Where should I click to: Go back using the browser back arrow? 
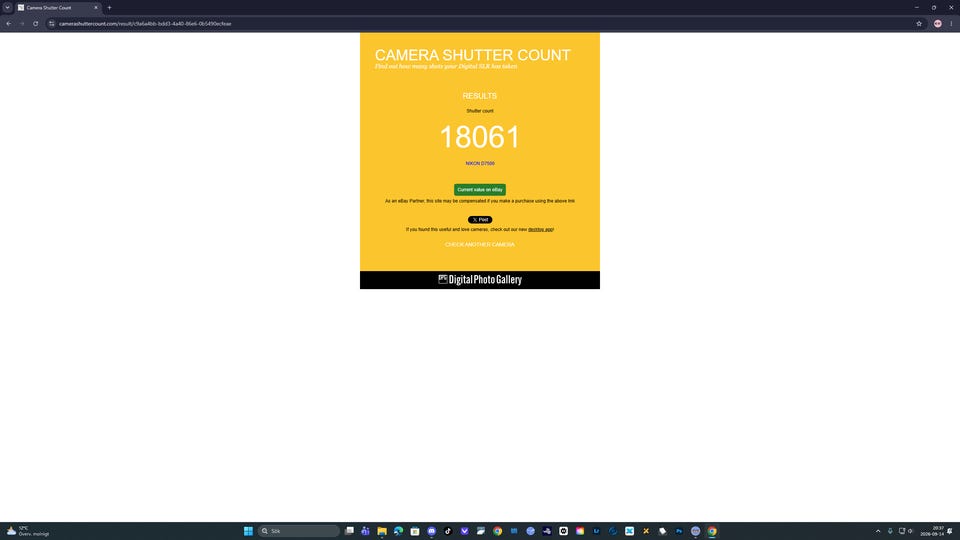[x=9, y=24]
